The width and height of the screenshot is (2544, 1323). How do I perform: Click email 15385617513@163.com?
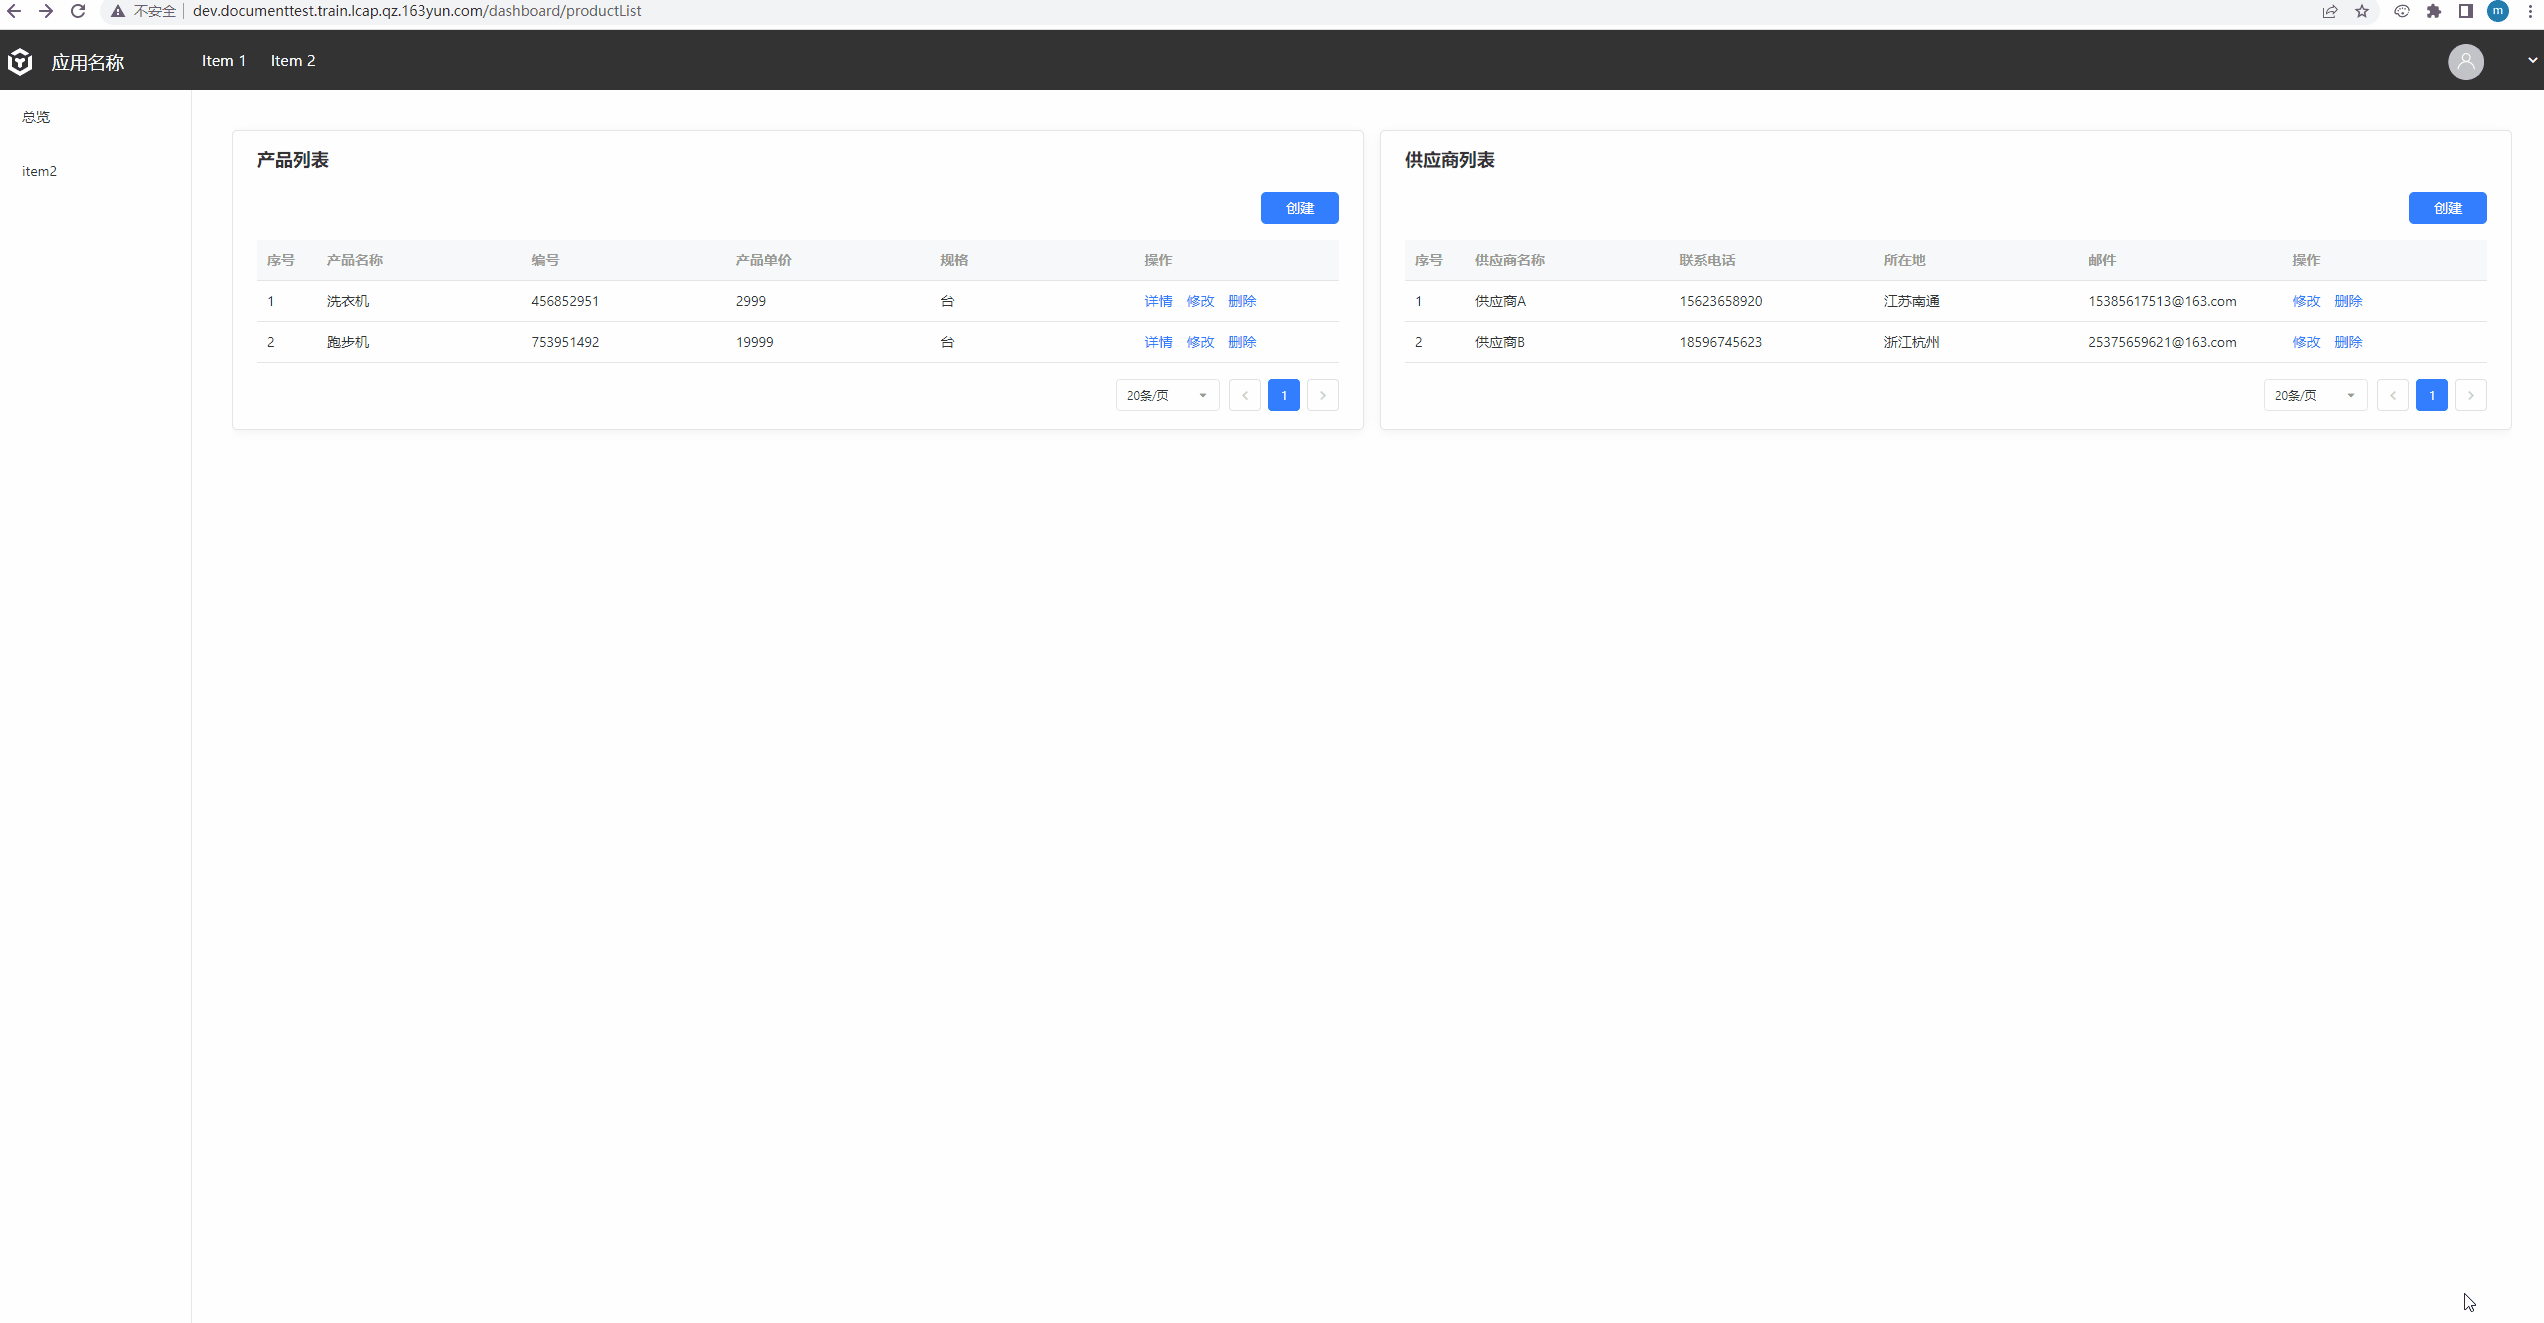[2162, 301]
